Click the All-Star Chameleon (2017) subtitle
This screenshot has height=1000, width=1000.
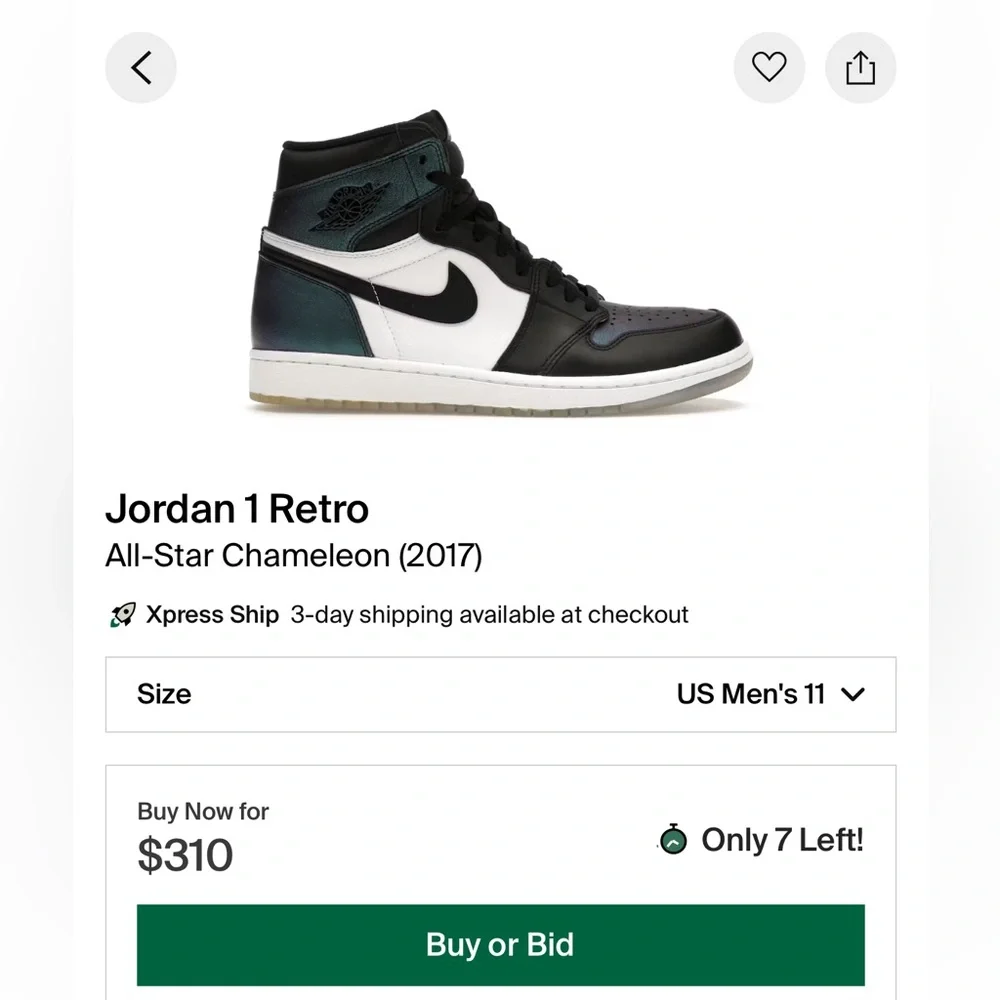(x=293, y=555)
